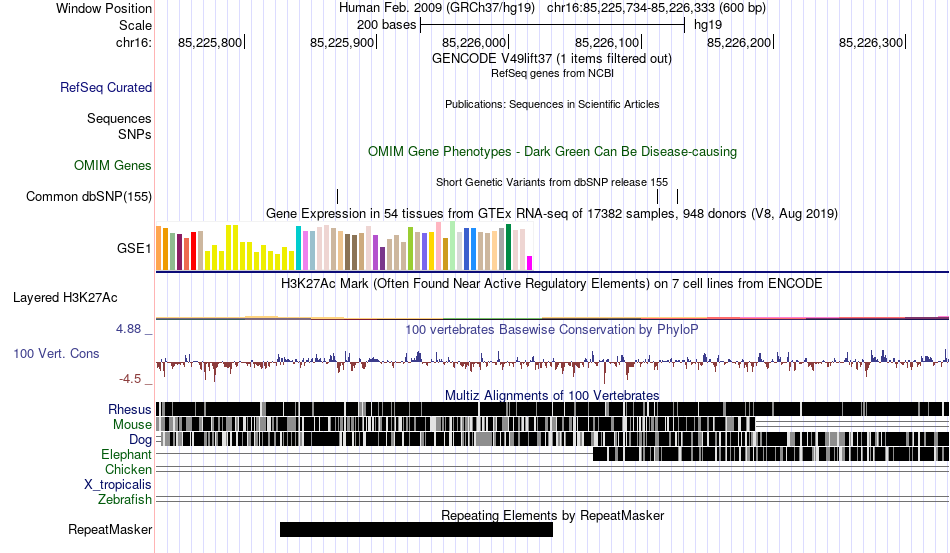
Task: Click the 85,226,100 ruler position
Action: [607, 42]
